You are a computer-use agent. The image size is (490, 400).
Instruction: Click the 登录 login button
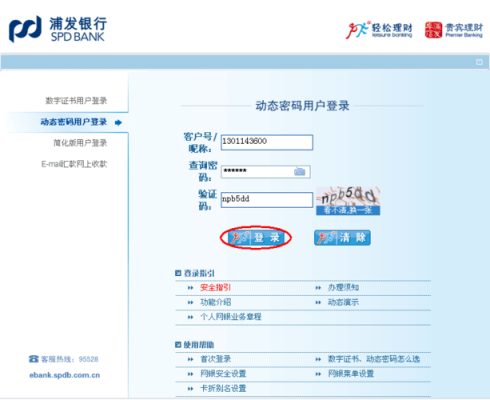point(256,238)
